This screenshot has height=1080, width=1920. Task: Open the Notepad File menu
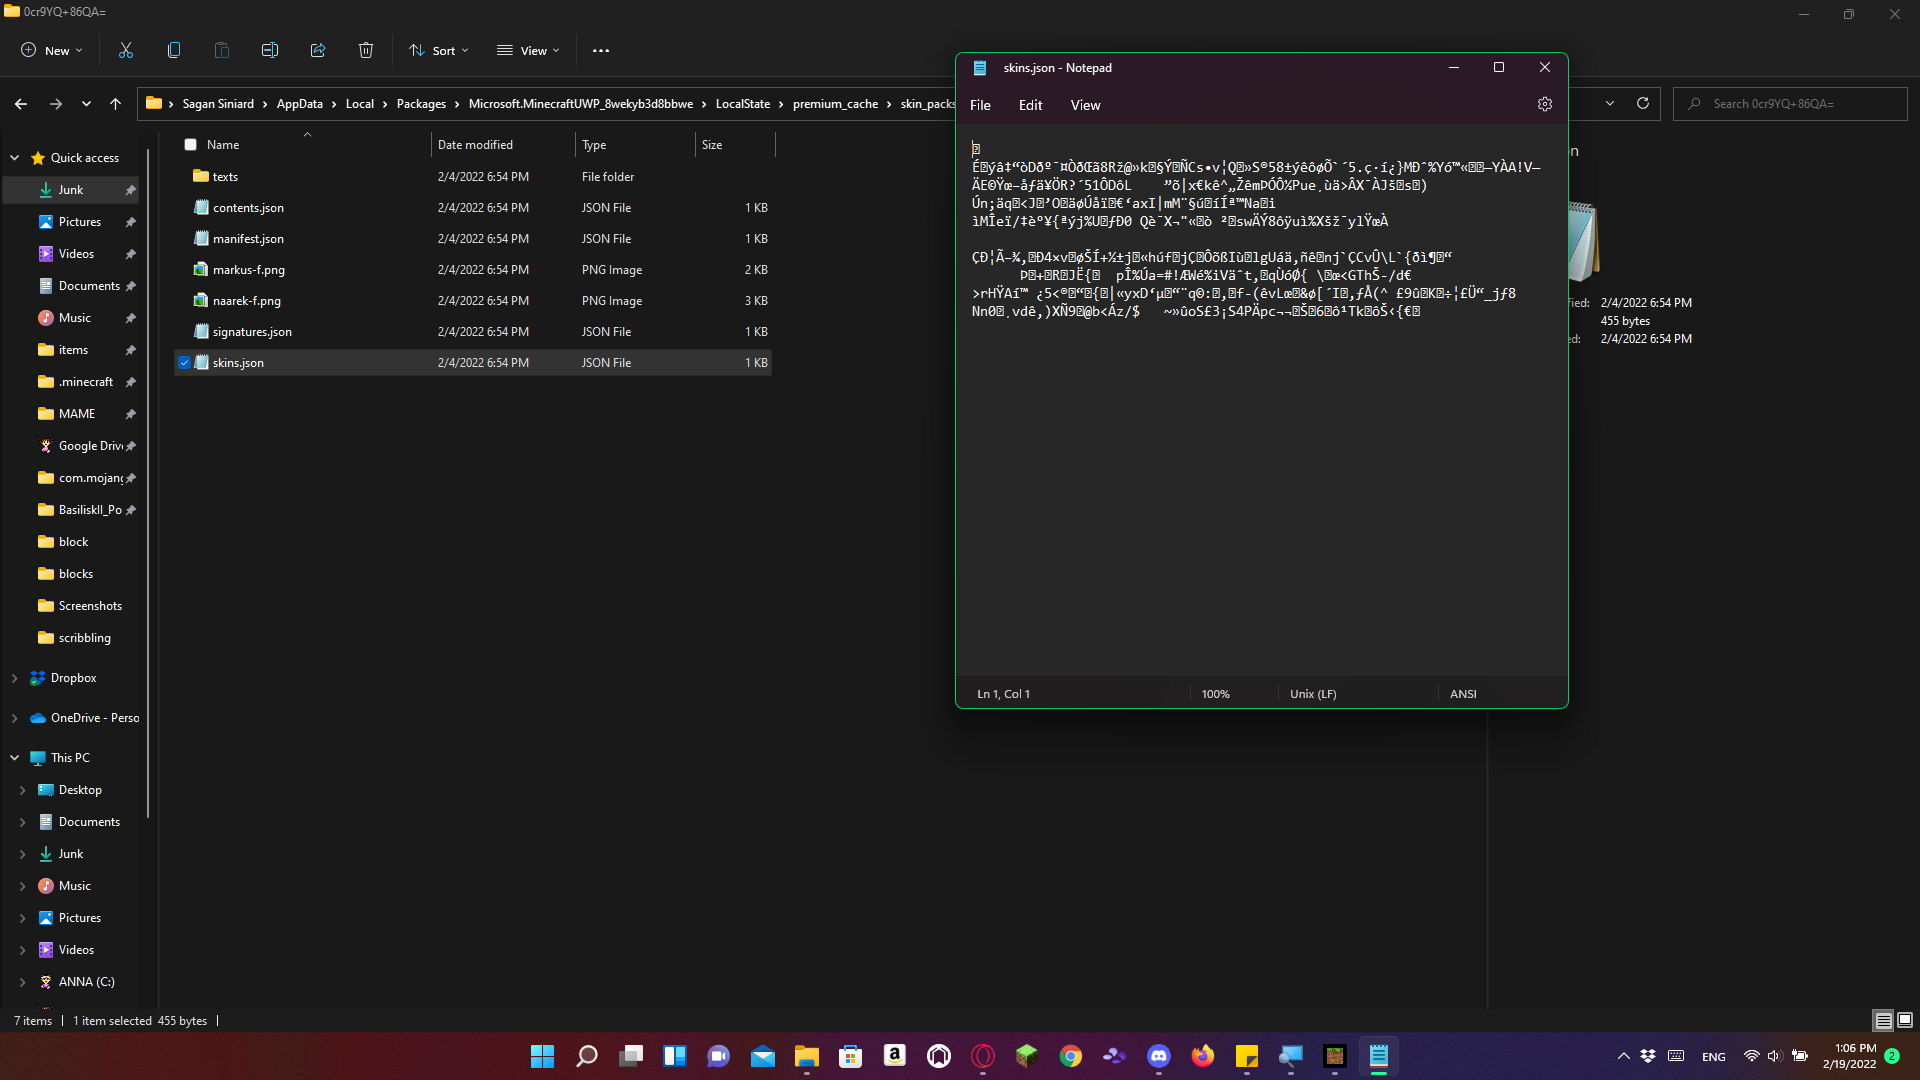(x=980, y=105)
